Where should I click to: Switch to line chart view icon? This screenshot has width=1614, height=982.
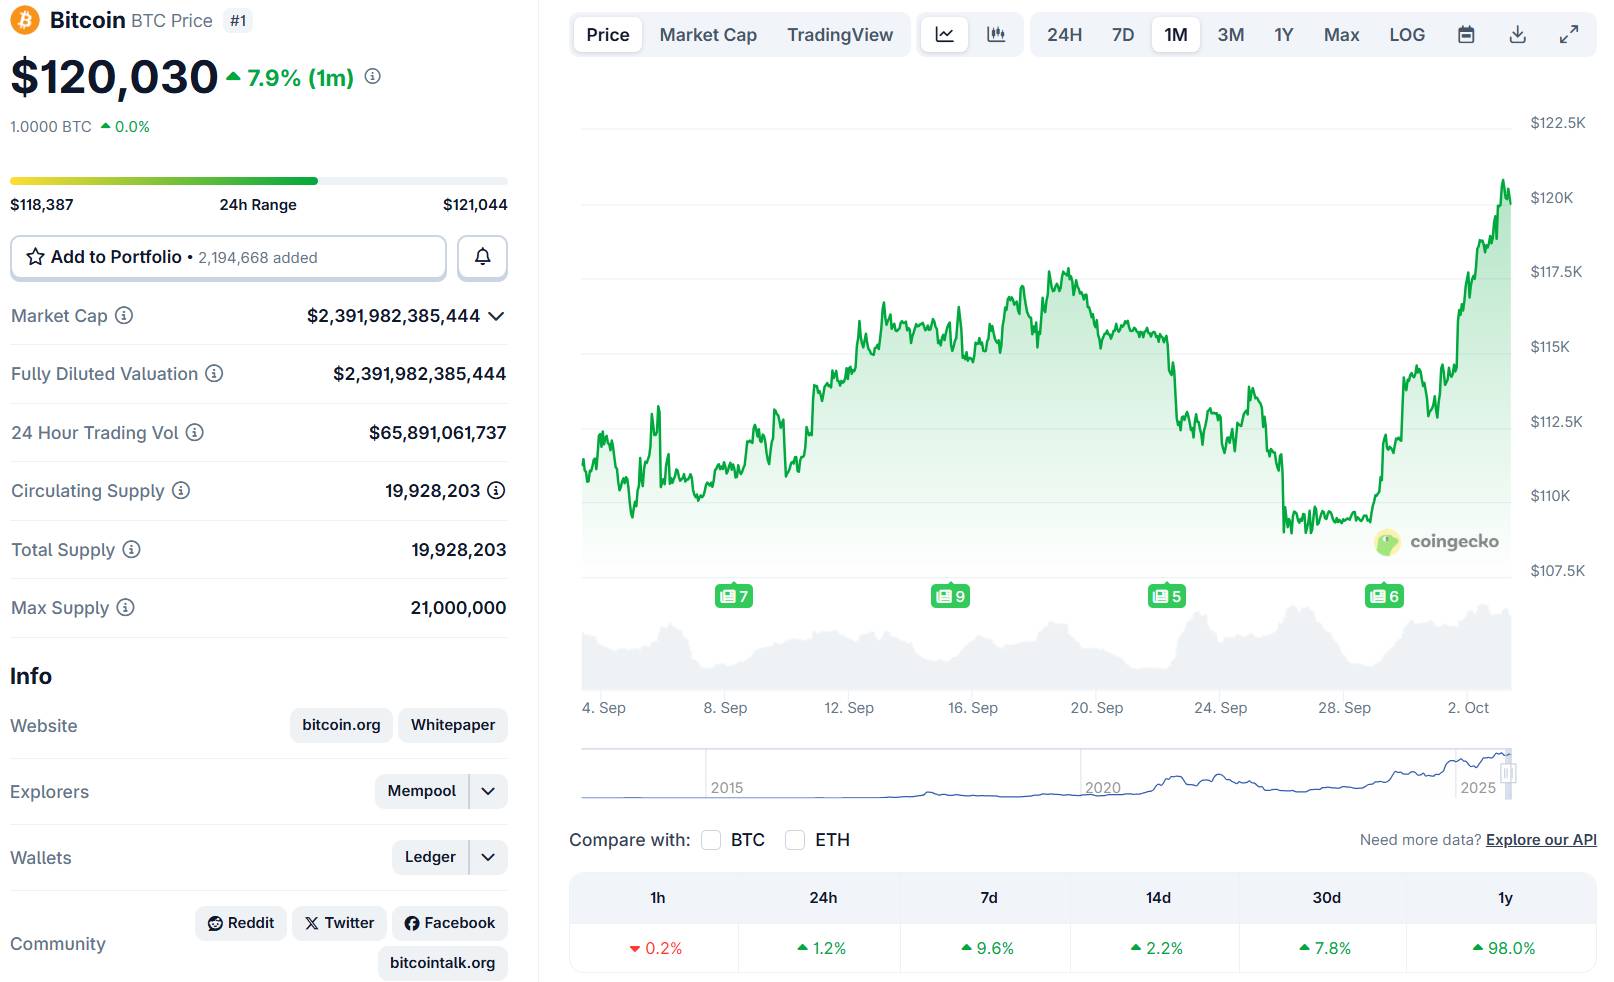click(944, 35)
